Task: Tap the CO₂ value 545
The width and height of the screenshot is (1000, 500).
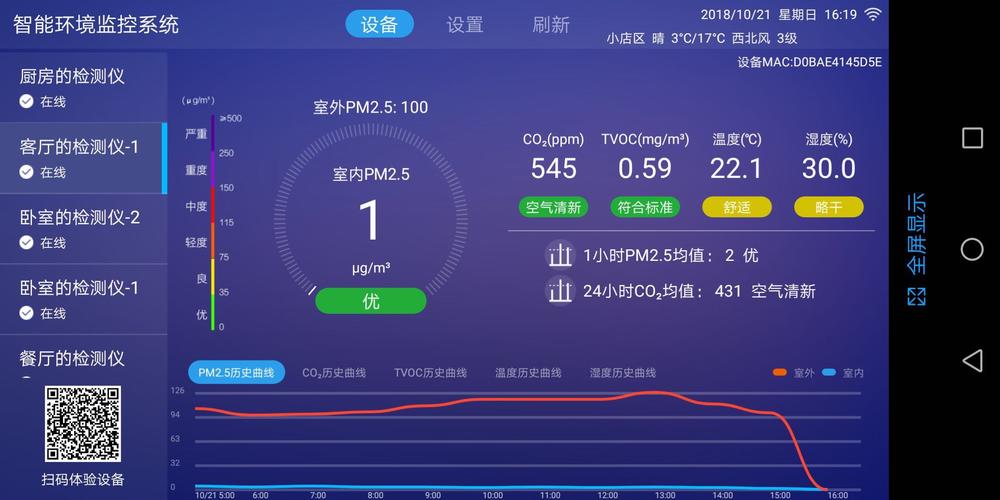Action: pos(554,168)
